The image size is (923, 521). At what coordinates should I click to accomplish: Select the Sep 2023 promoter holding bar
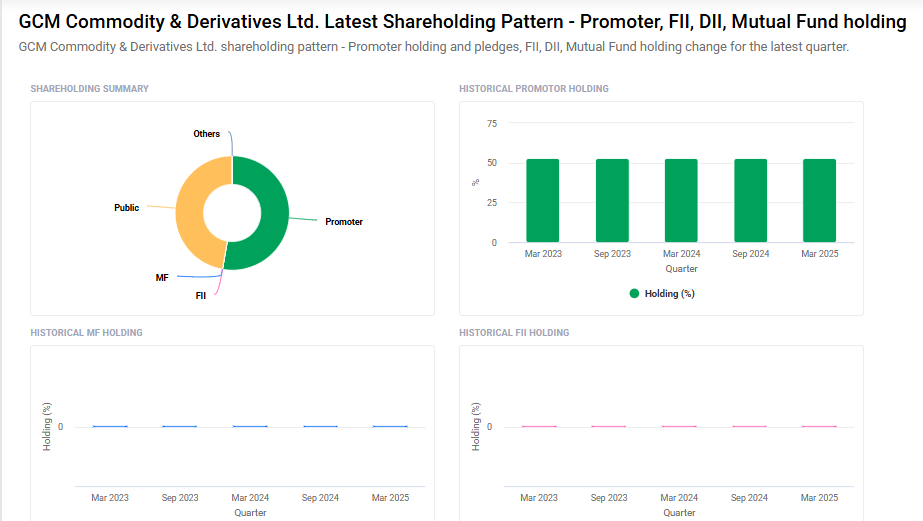[x=612, y=201]
